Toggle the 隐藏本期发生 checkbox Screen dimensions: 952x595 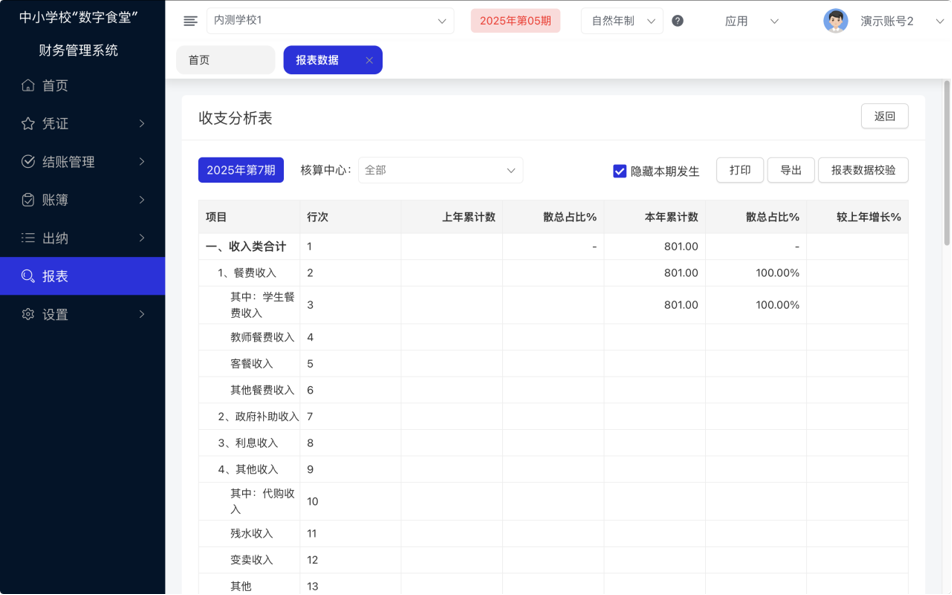pos(620,171)
